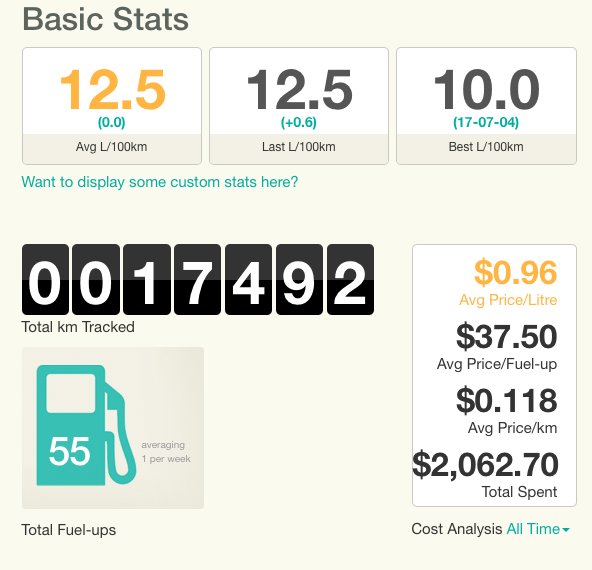Click the dropdown caret beside All Time

(x=566, y=530)
